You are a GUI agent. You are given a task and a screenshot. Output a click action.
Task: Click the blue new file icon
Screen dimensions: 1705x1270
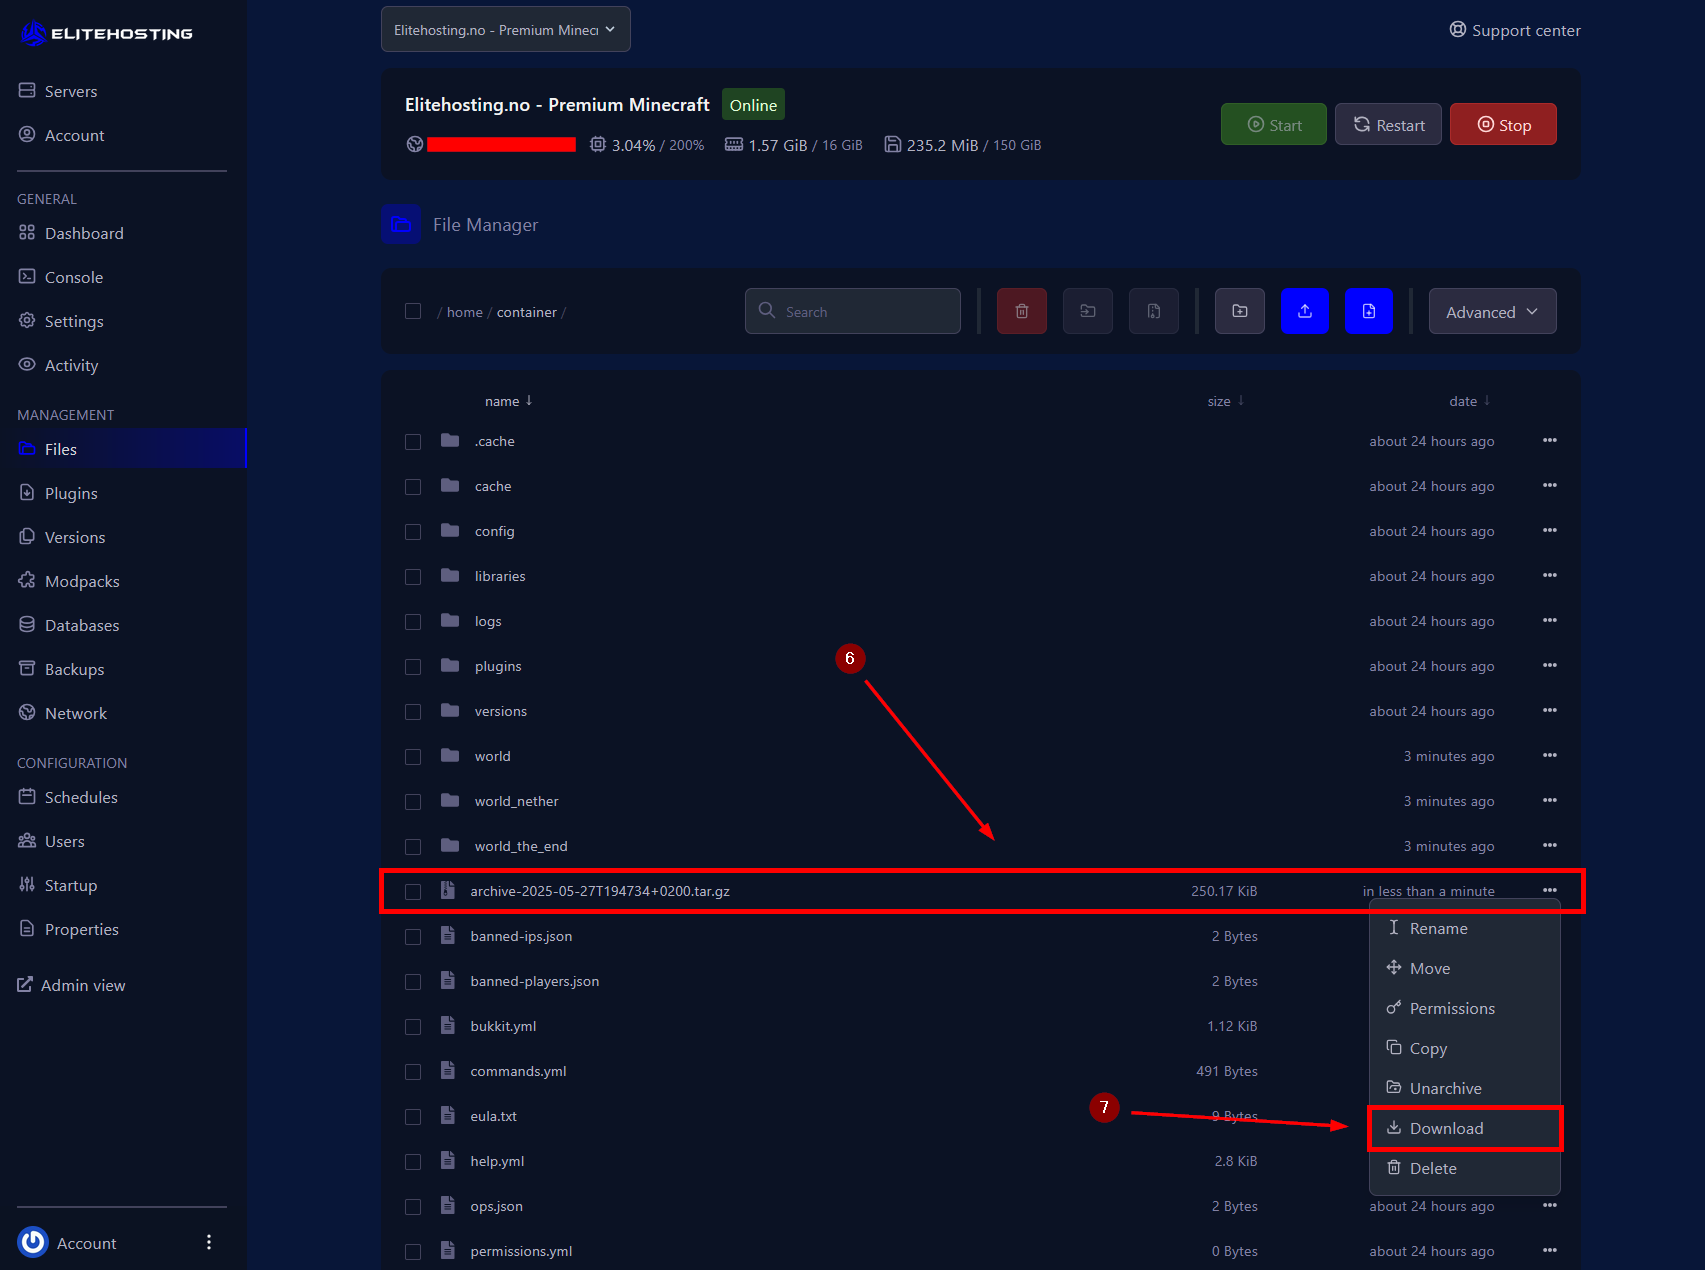tap(1369, 311)
